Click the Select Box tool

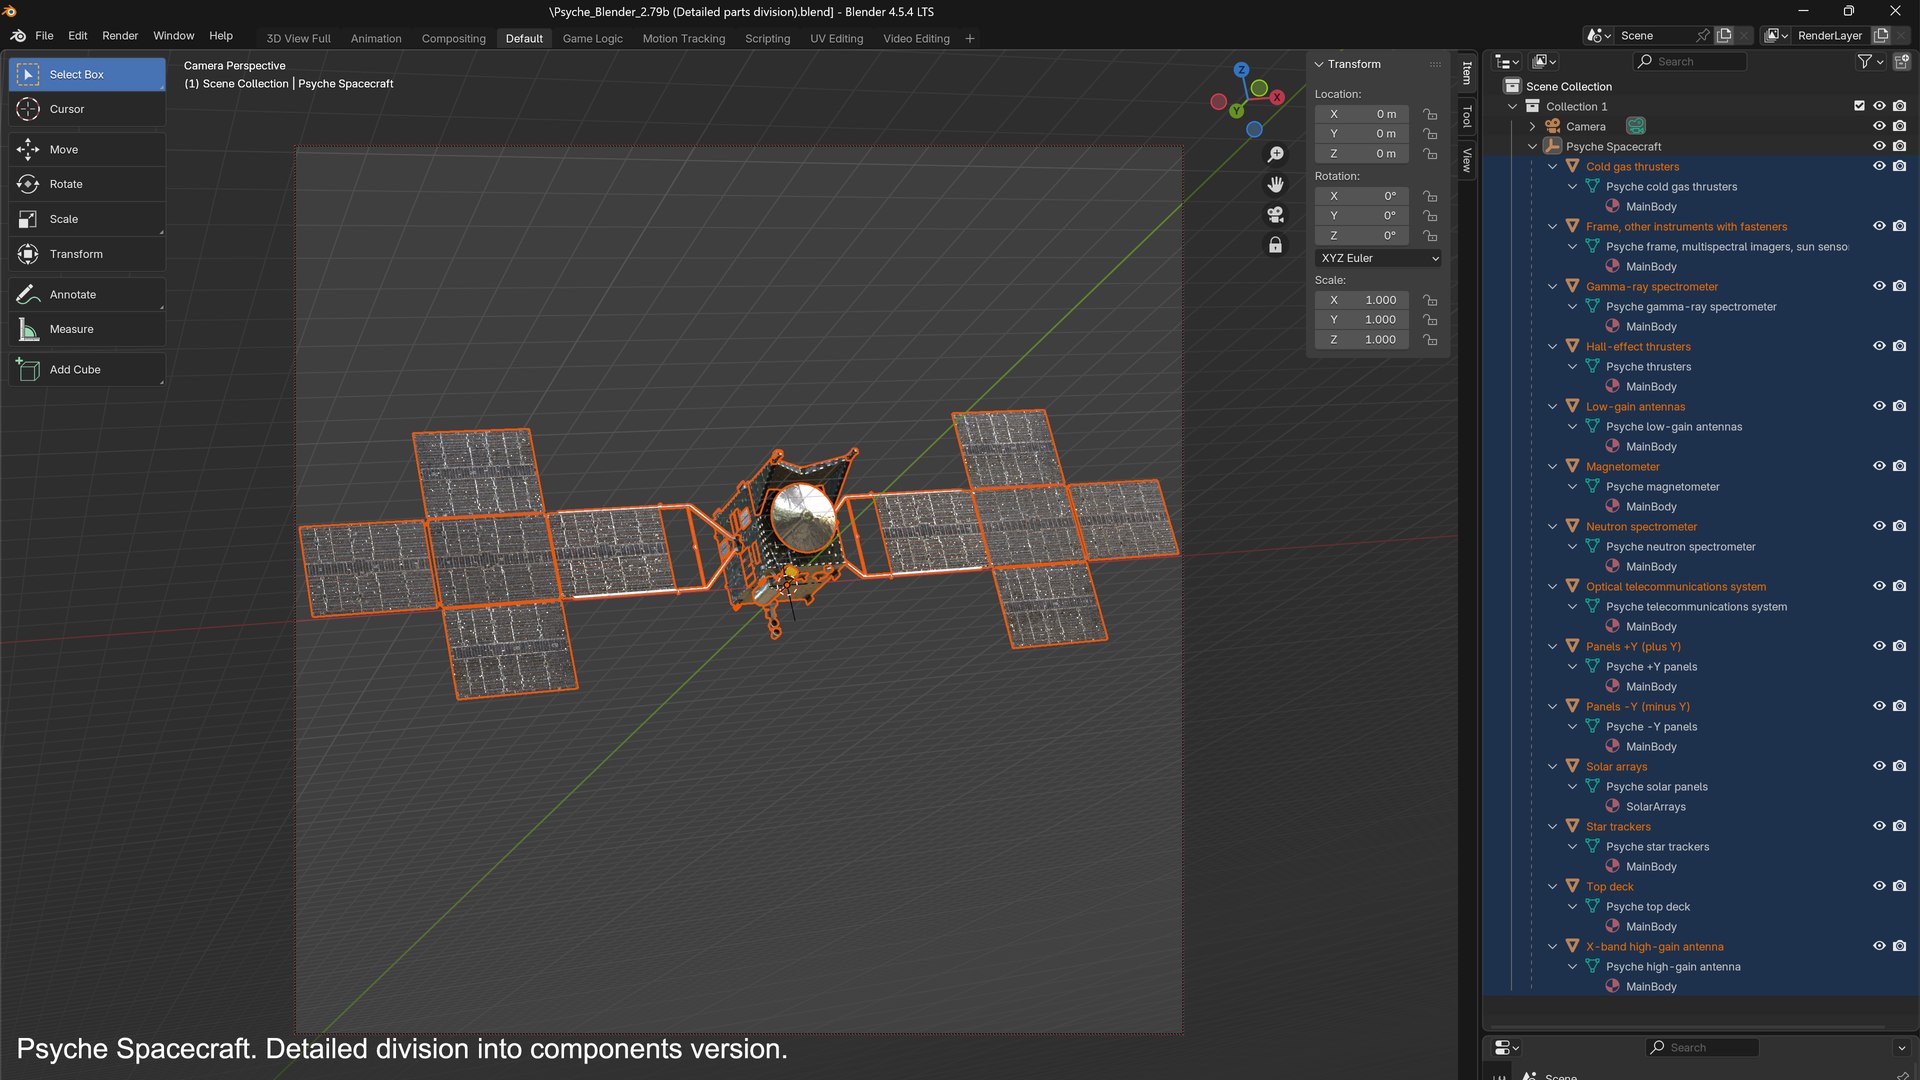[x=87, y=74]
